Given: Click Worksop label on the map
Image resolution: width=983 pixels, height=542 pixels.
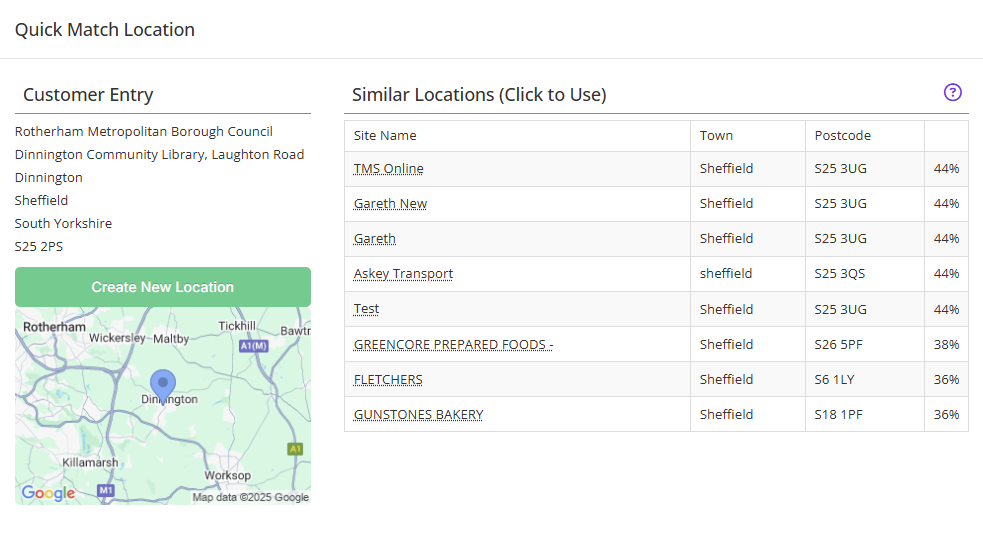Looking at the screenshot, I should [228, 475].
